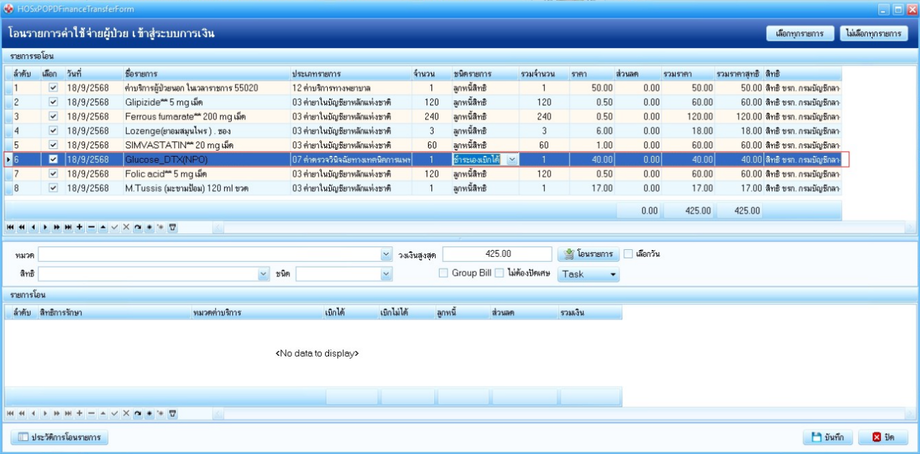This screenshot has width=920, height=454.
Task: Tick the เลือกวัน checkbox
Action: coord(628,254)
